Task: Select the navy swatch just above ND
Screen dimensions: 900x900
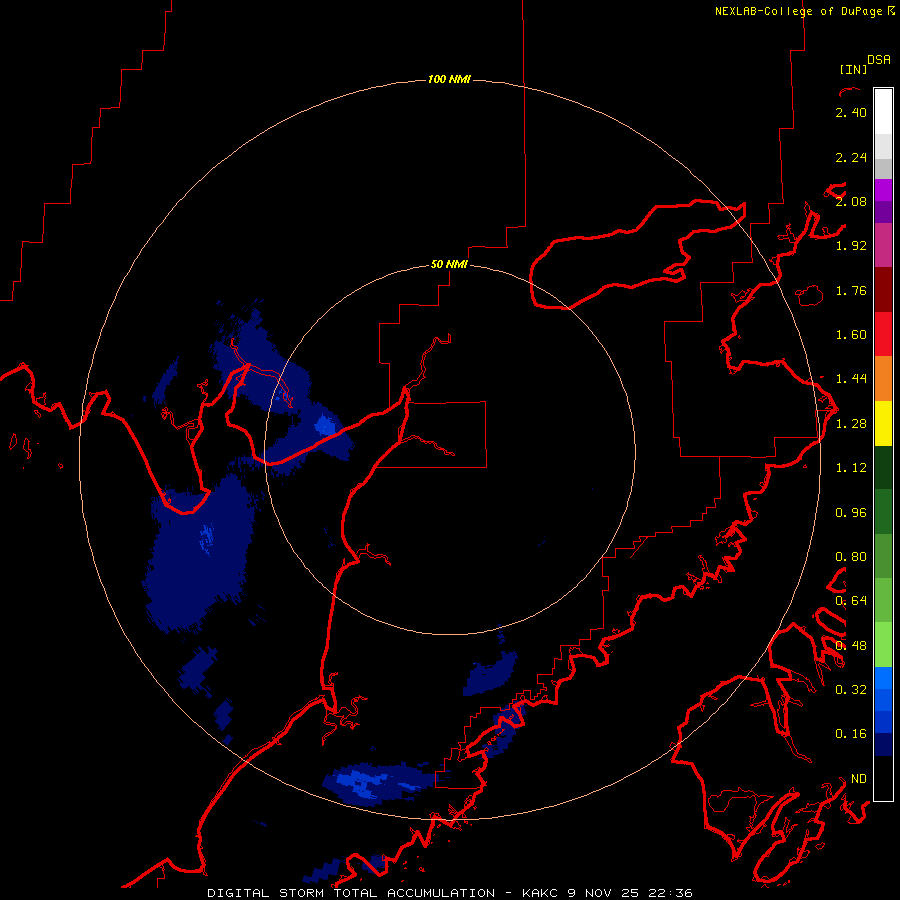Action: [x=883, y=744]
